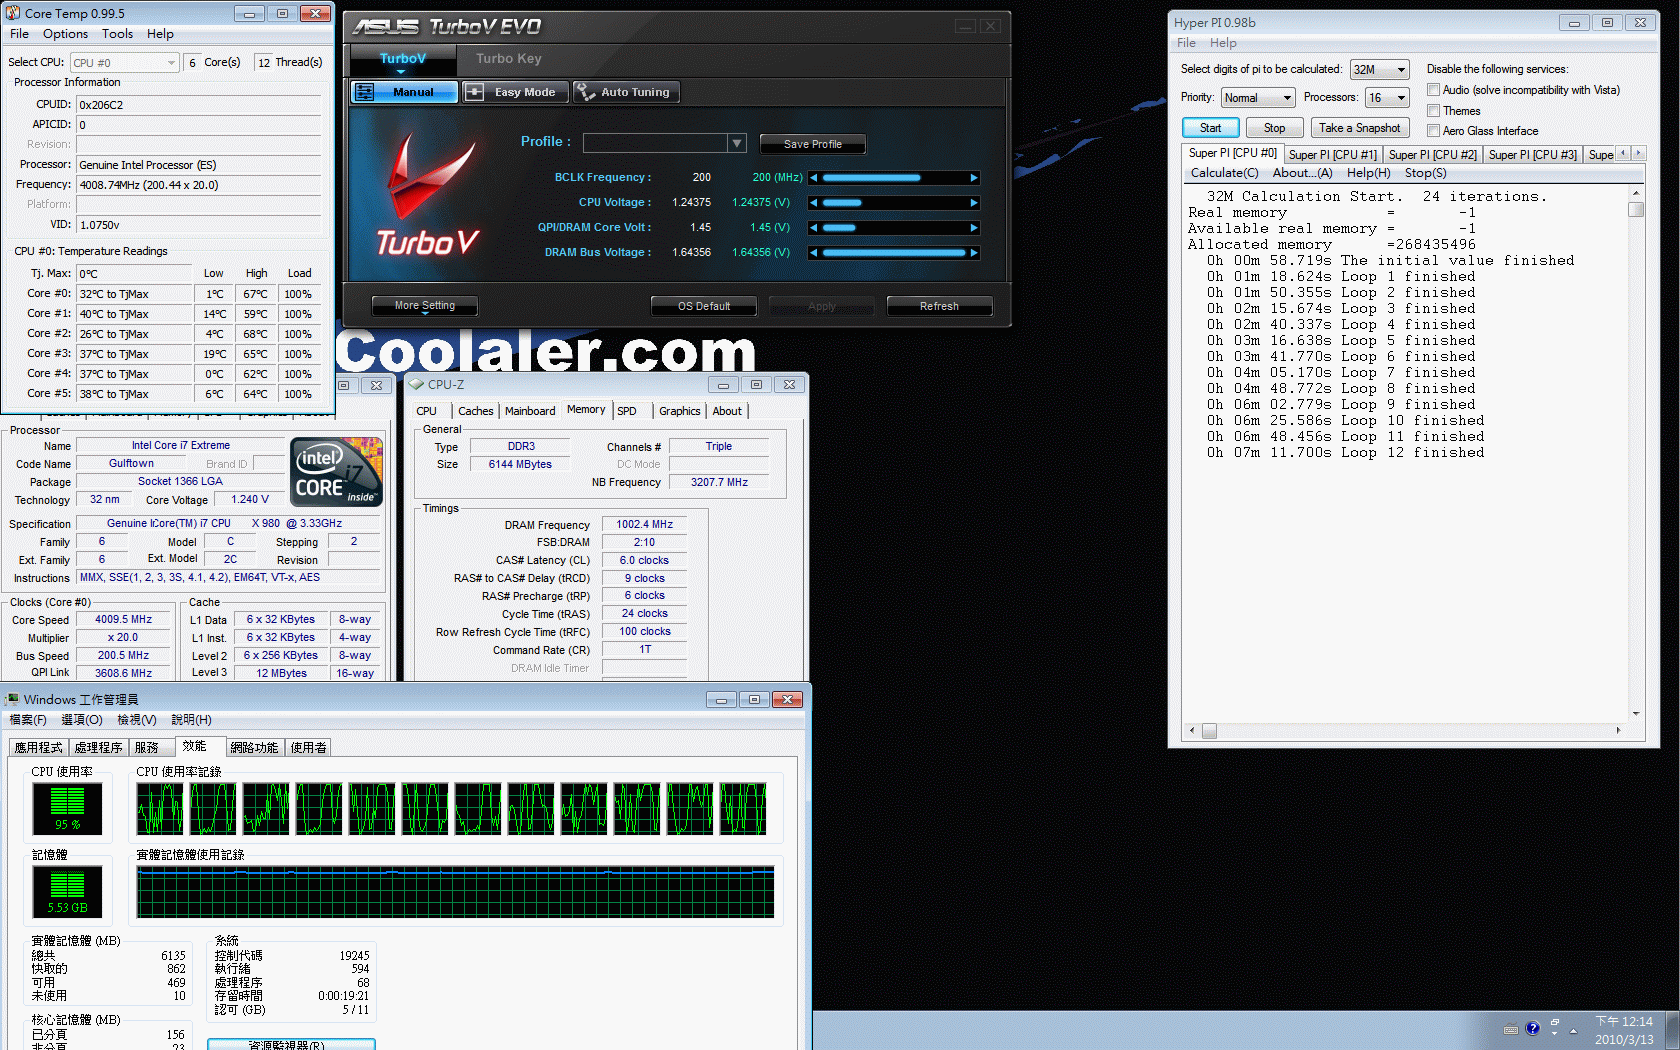
Task: Open 網路功能 tab in Task Manager
Action: (254, 748)
